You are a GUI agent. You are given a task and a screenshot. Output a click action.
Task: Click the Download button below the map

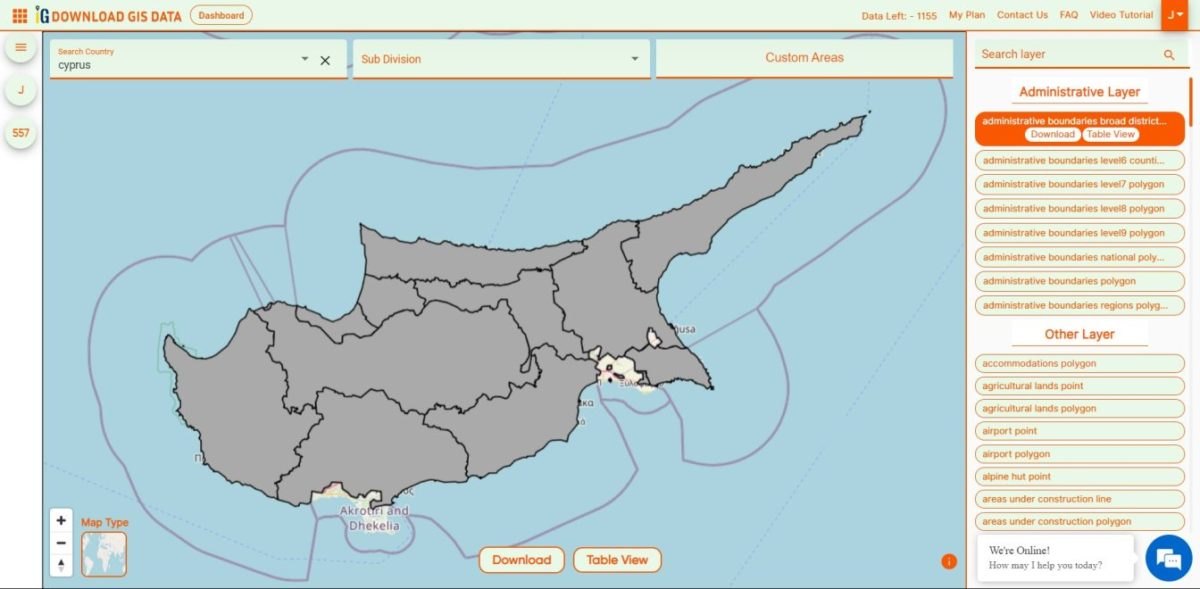[x=521, y=560]
